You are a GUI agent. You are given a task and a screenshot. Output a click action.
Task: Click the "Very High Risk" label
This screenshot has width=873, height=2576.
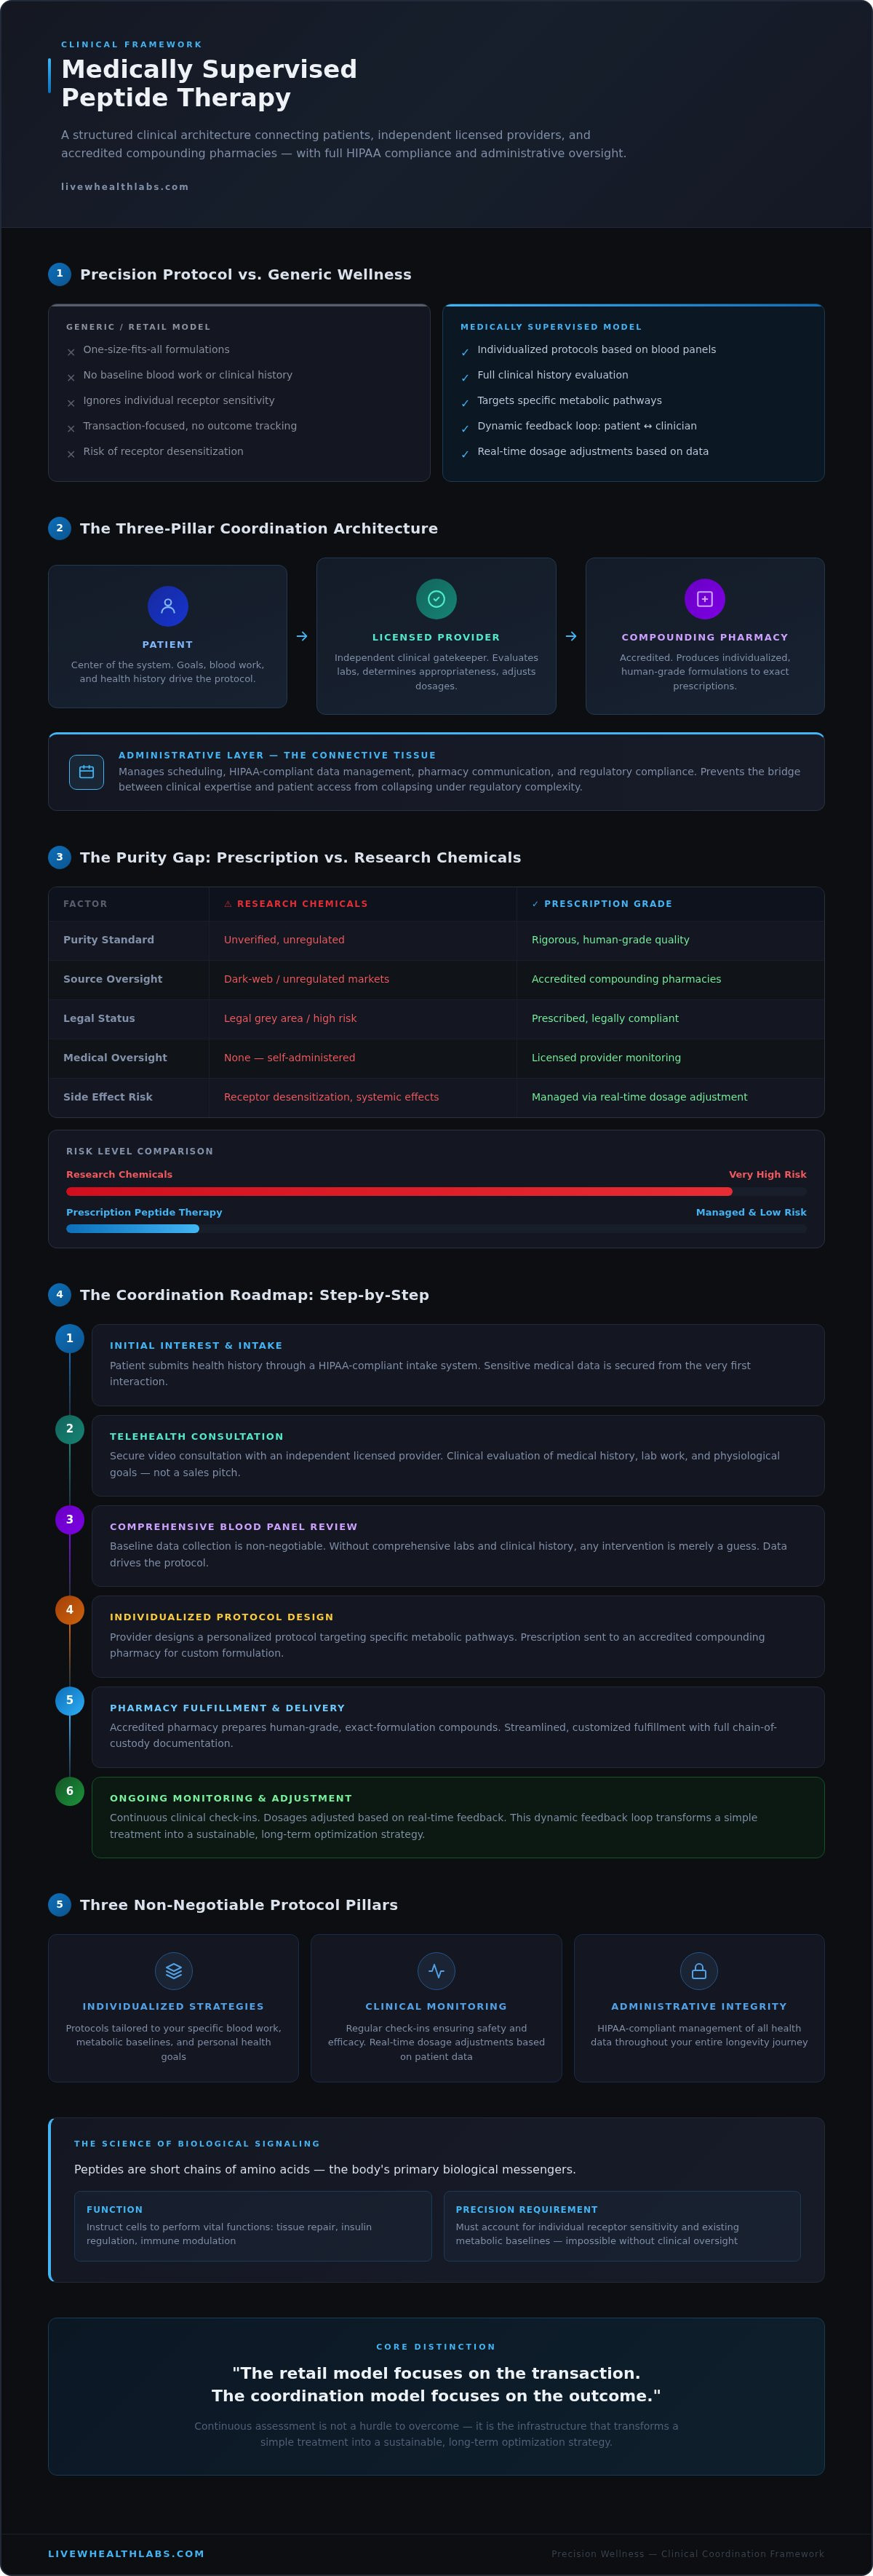(x=768, y=1175)
